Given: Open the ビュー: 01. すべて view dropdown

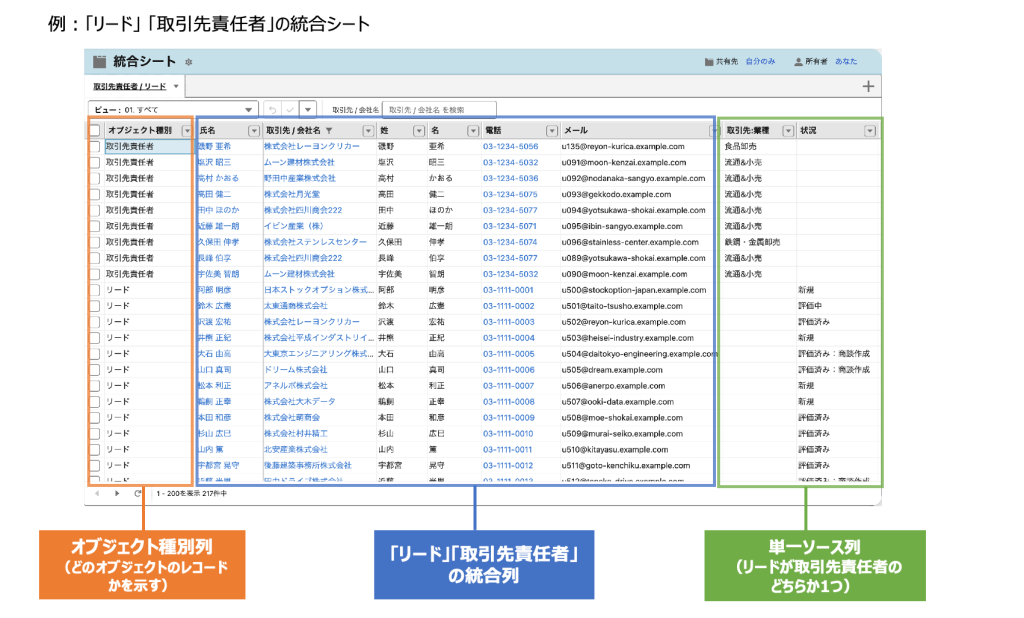Looking at the screenshot, I should click(x=173, y=110).
